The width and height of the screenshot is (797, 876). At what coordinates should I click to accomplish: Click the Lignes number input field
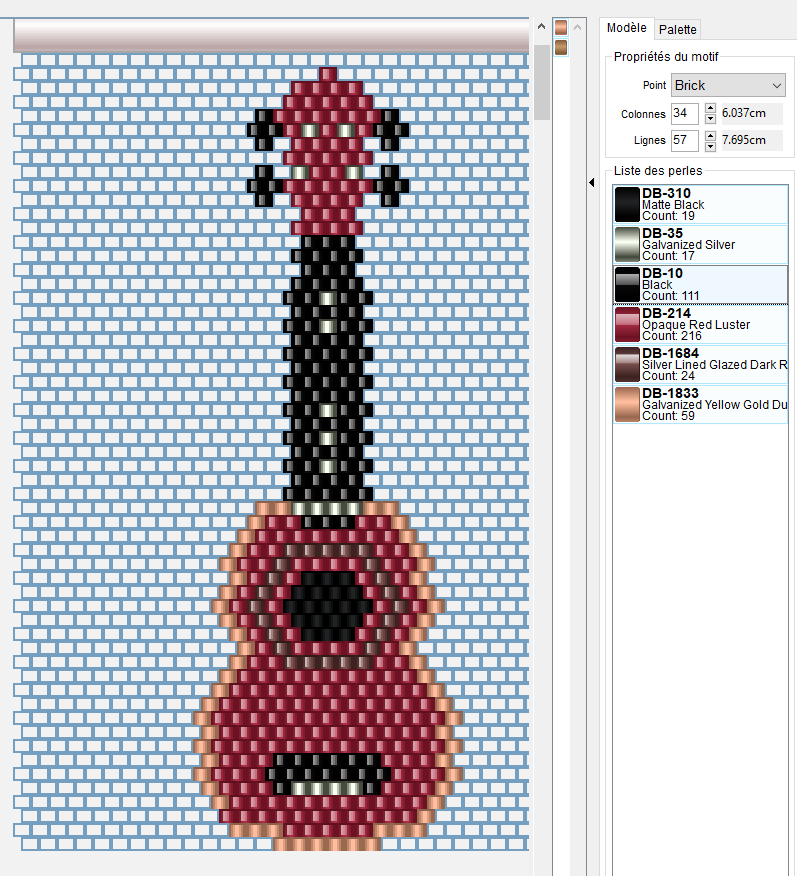(x=685, y=140)
